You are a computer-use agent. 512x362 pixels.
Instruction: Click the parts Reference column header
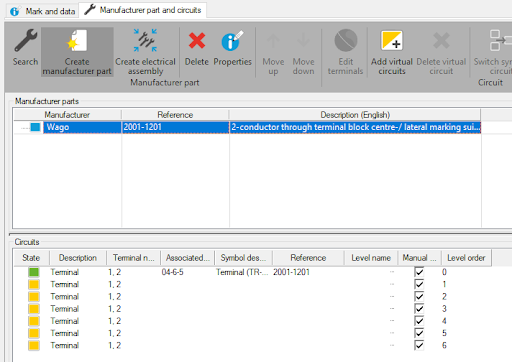point(175,115)
